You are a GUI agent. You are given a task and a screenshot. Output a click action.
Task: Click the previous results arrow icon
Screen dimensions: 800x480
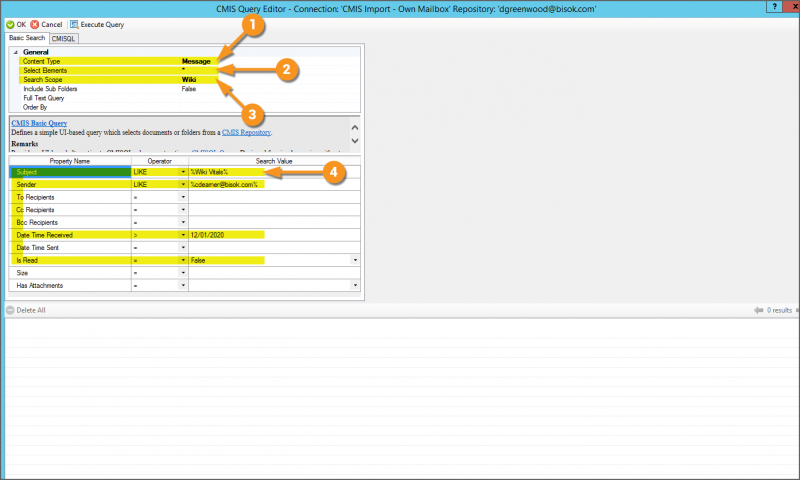759,310
